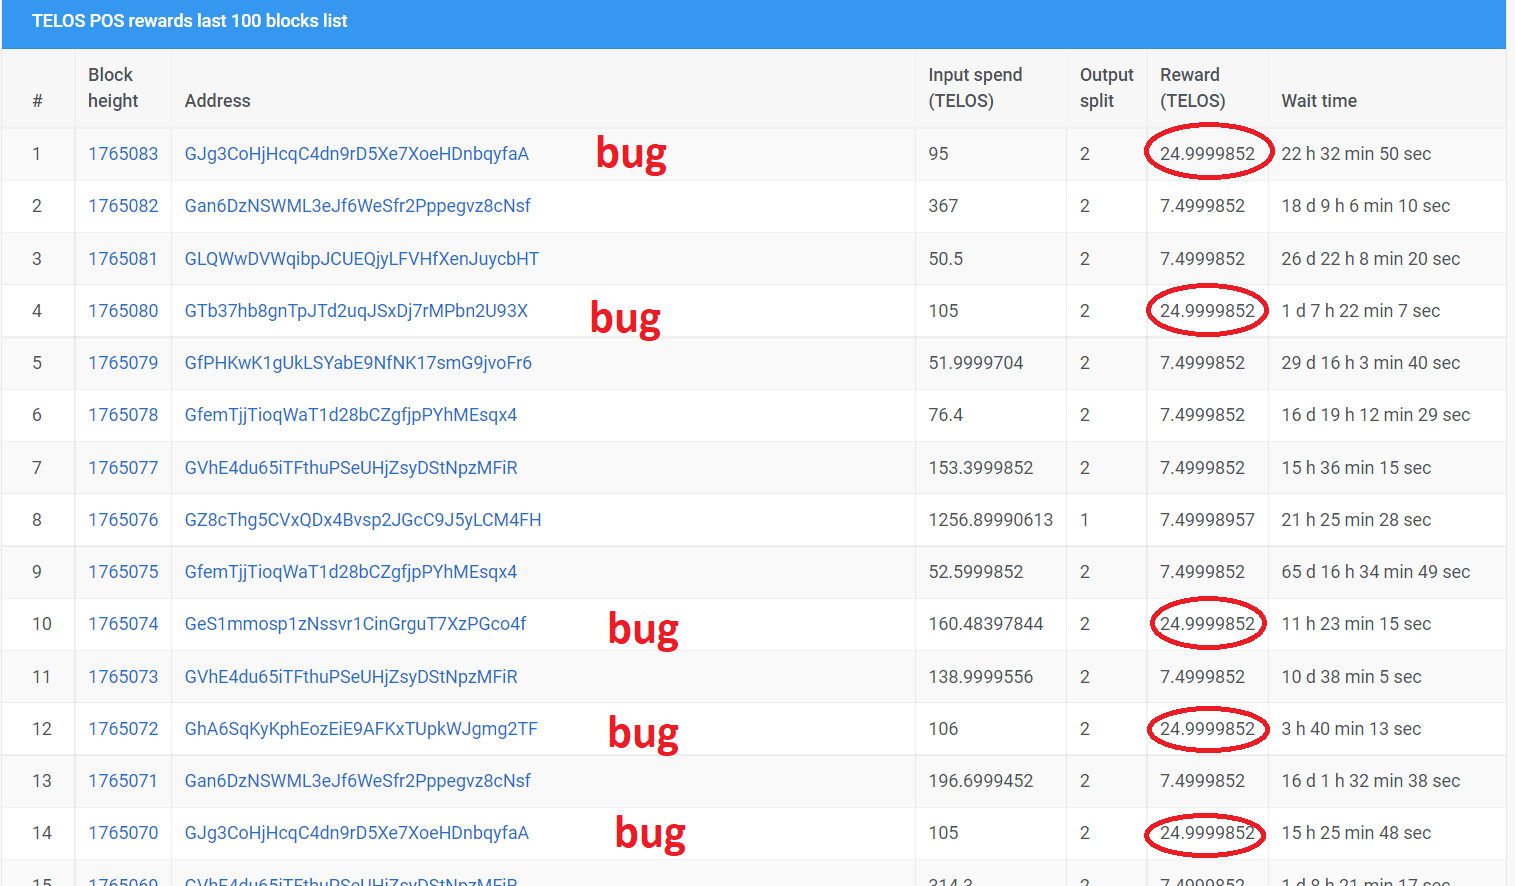Open address GJg3CoHjHcqC4dn9rD5Xe7XoeHDnbqyfaA in row 14
The width and height of the screenshot is (1515, 886).
point(357,833)
